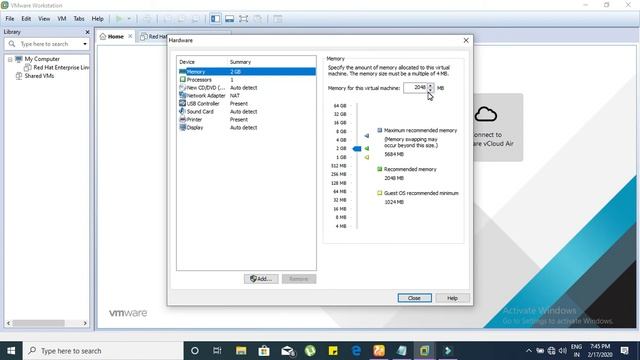Click the revert snapshot toolbar icon

pyautogui.click(x=181, y=19)
